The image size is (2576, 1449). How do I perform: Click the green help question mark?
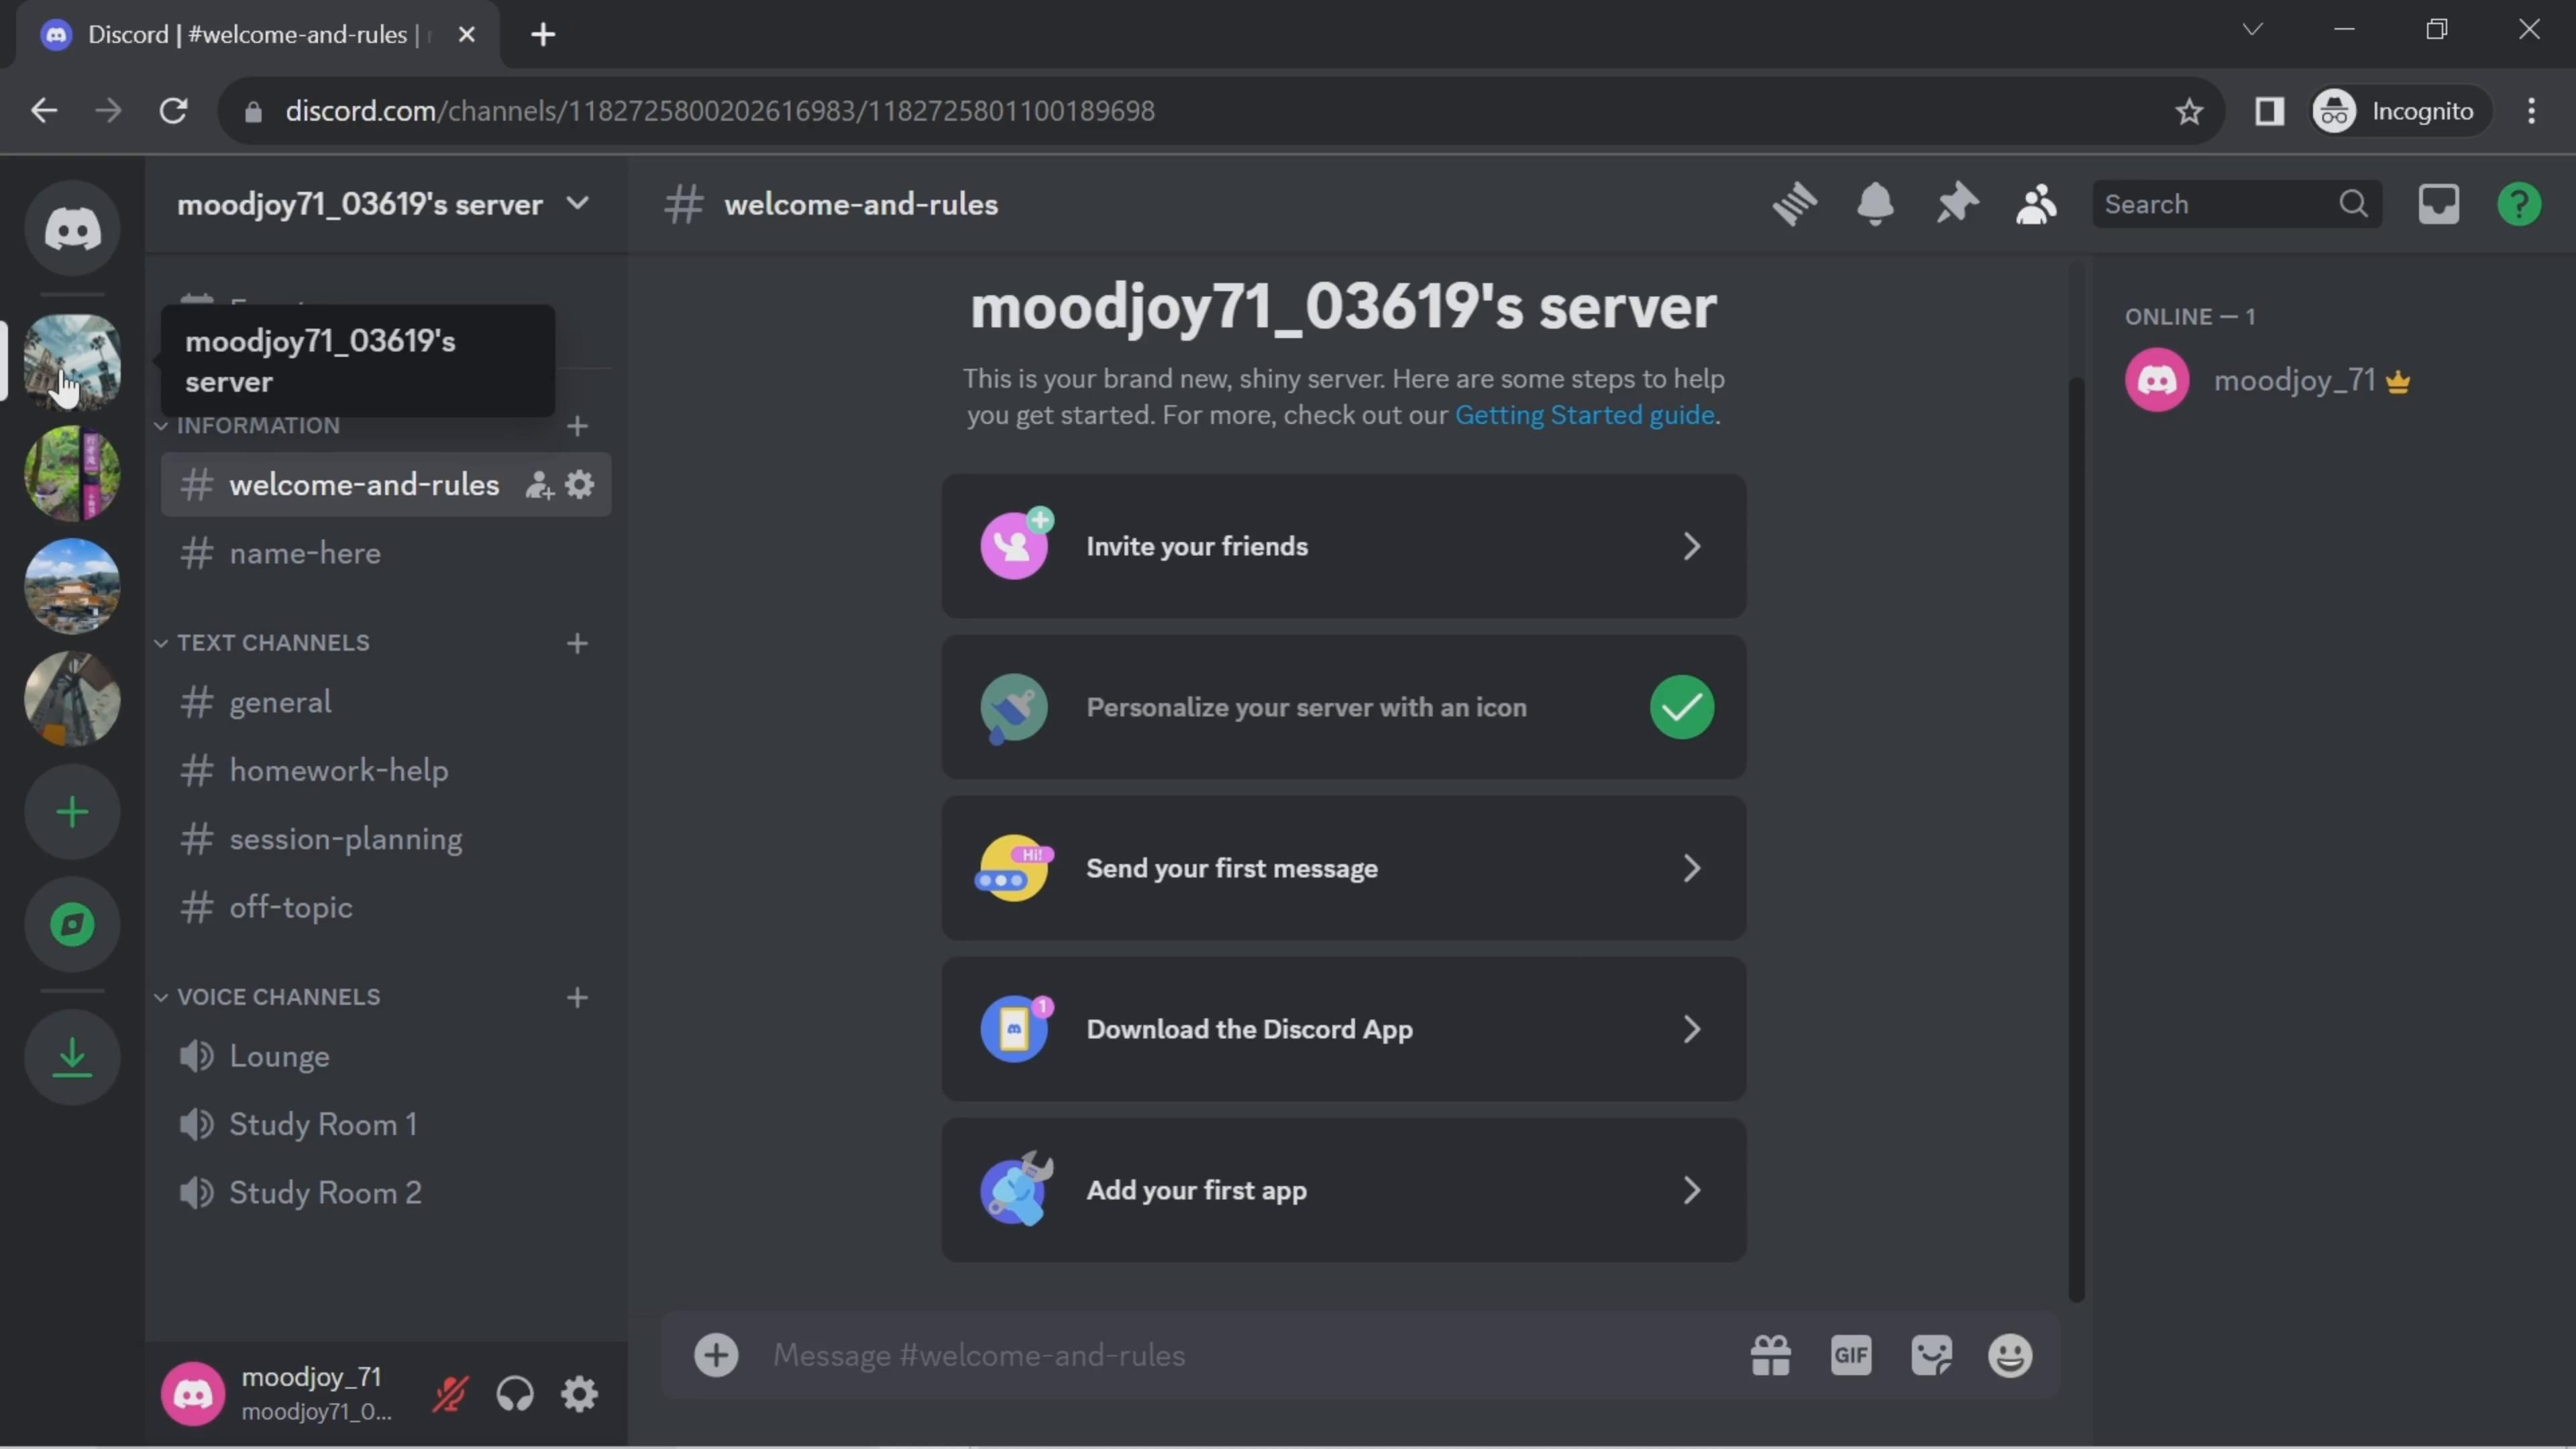pos(2518,204)
